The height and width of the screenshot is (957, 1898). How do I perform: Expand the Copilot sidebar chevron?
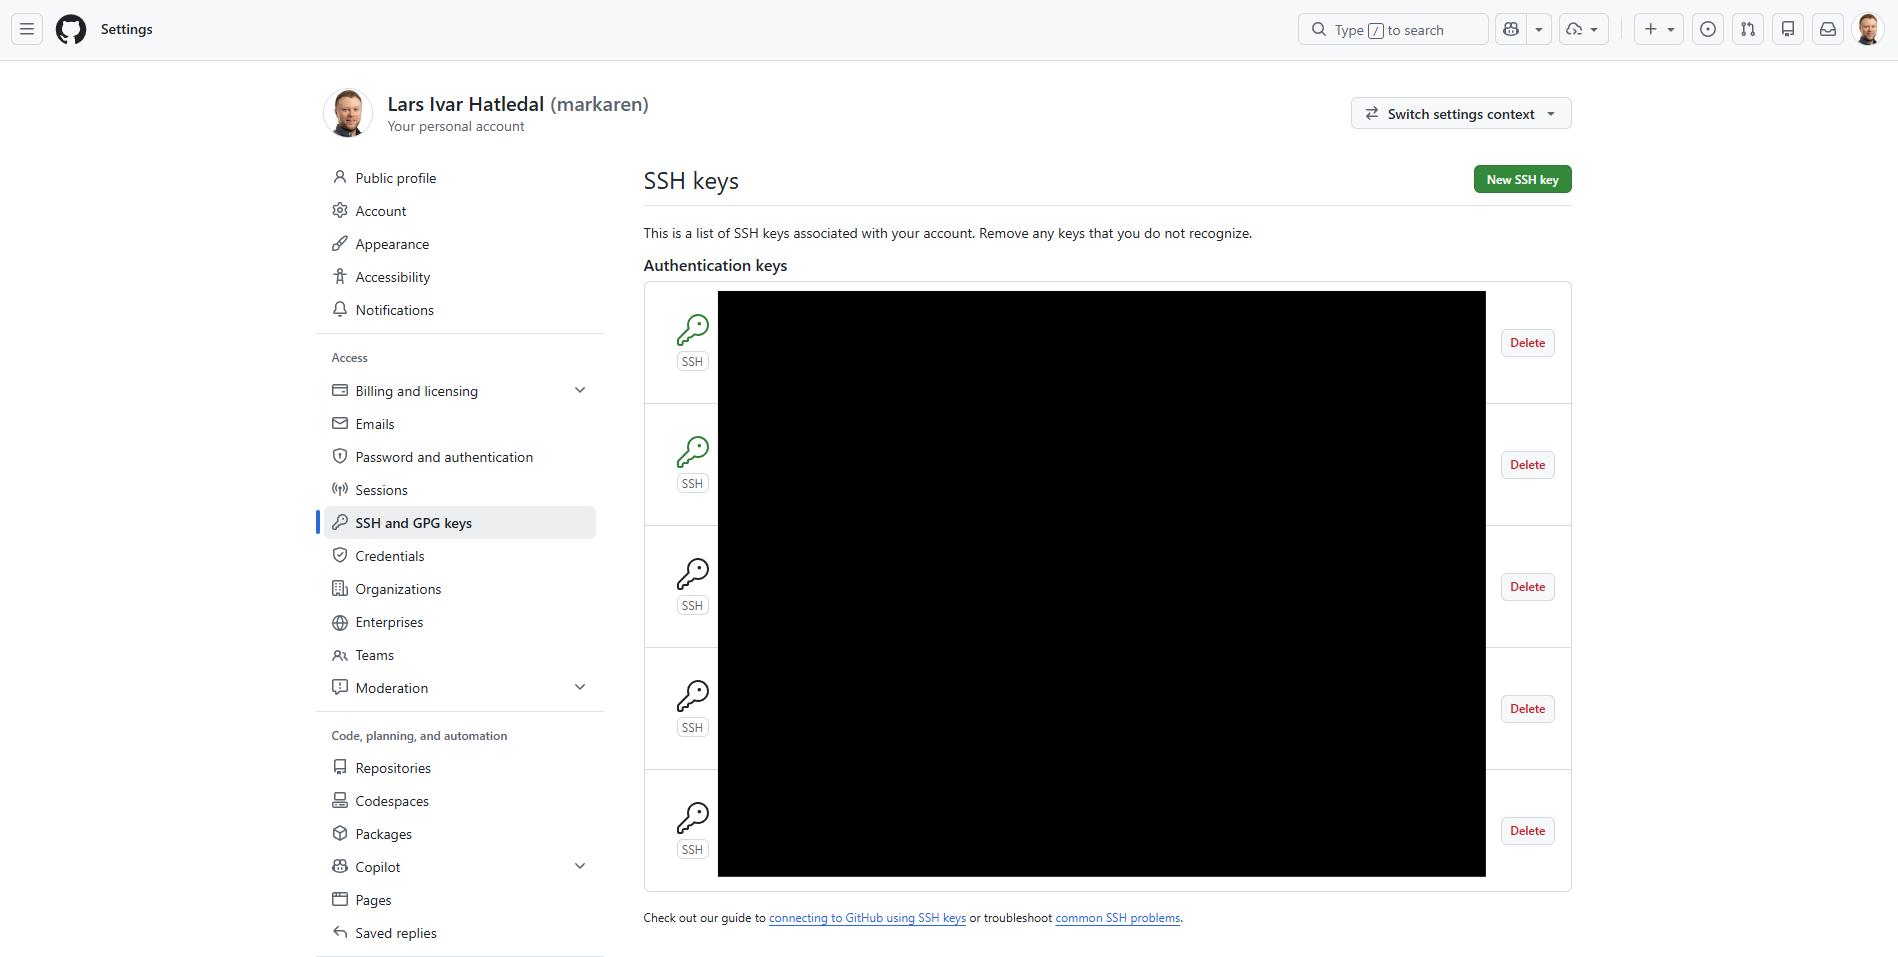(x=580, y=866)
